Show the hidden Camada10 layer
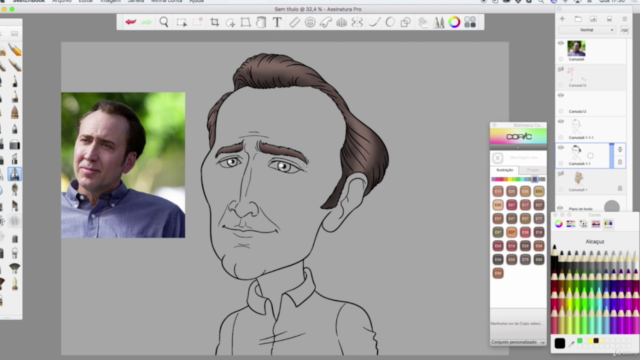Viewport: 640px width, 360px height. (561, 69)
